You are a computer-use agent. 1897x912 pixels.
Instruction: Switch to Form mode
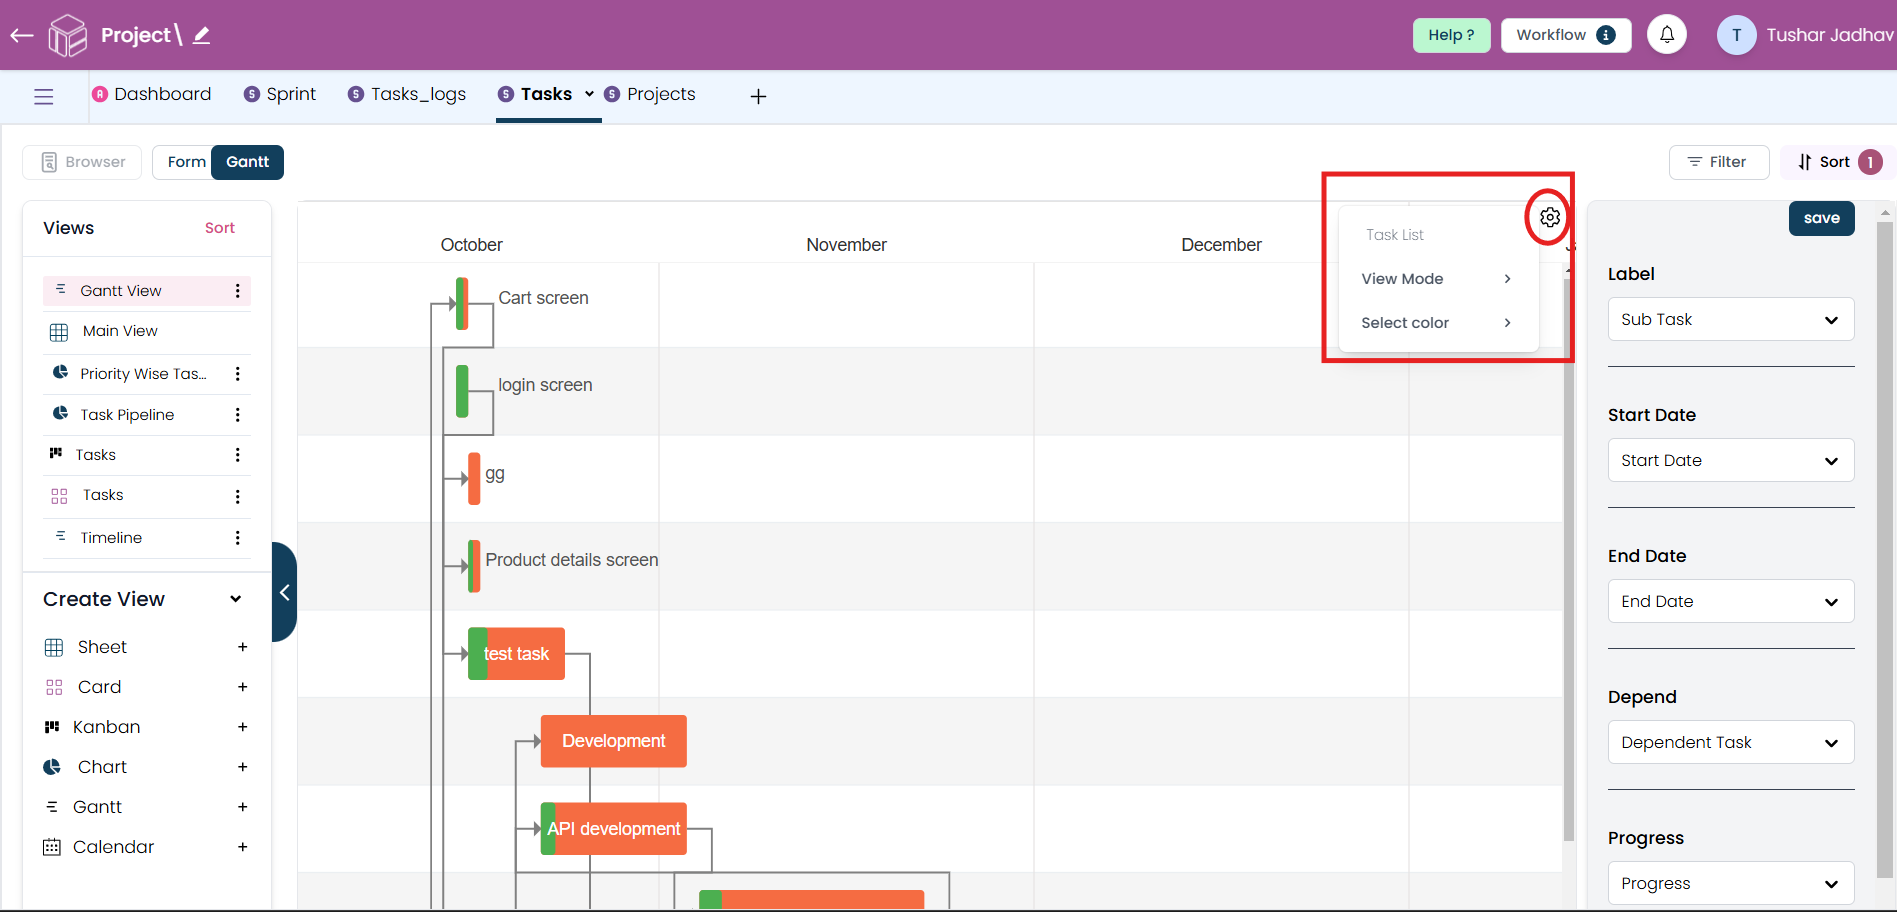[x=186, y=162]
